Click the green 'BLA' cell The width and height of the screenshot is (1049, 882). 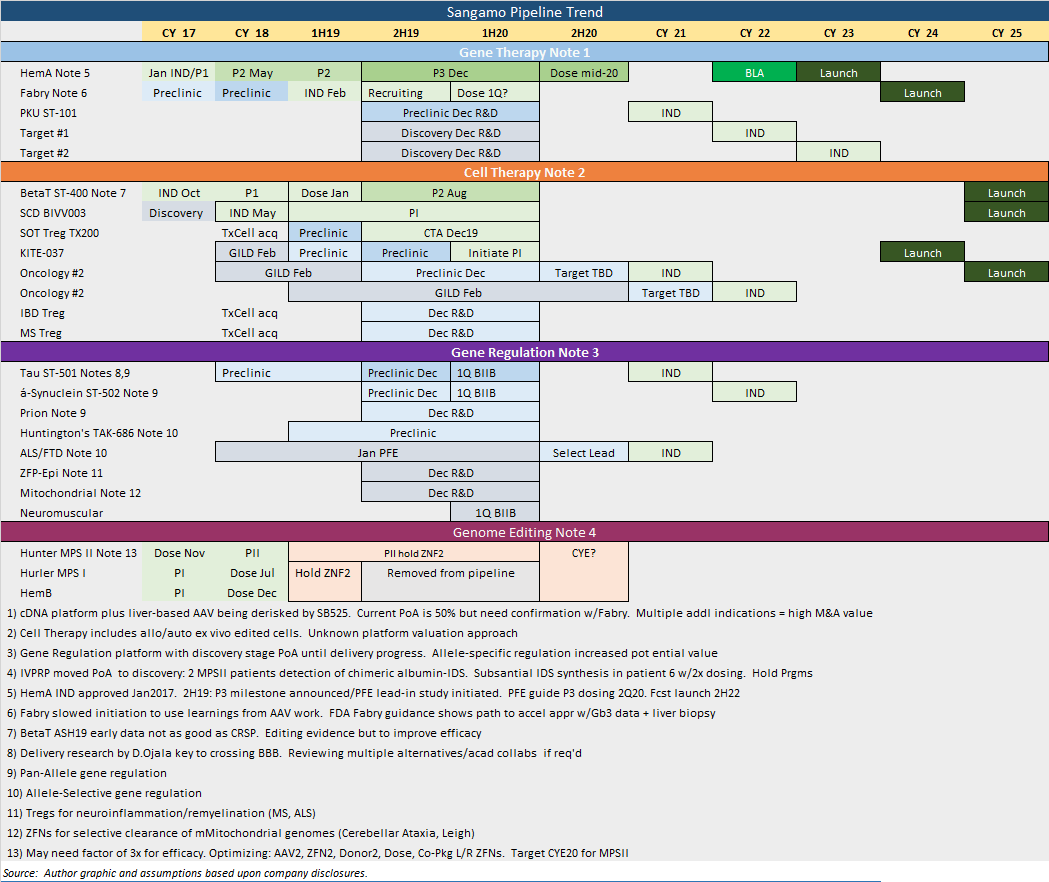click(x=755, y=73)
